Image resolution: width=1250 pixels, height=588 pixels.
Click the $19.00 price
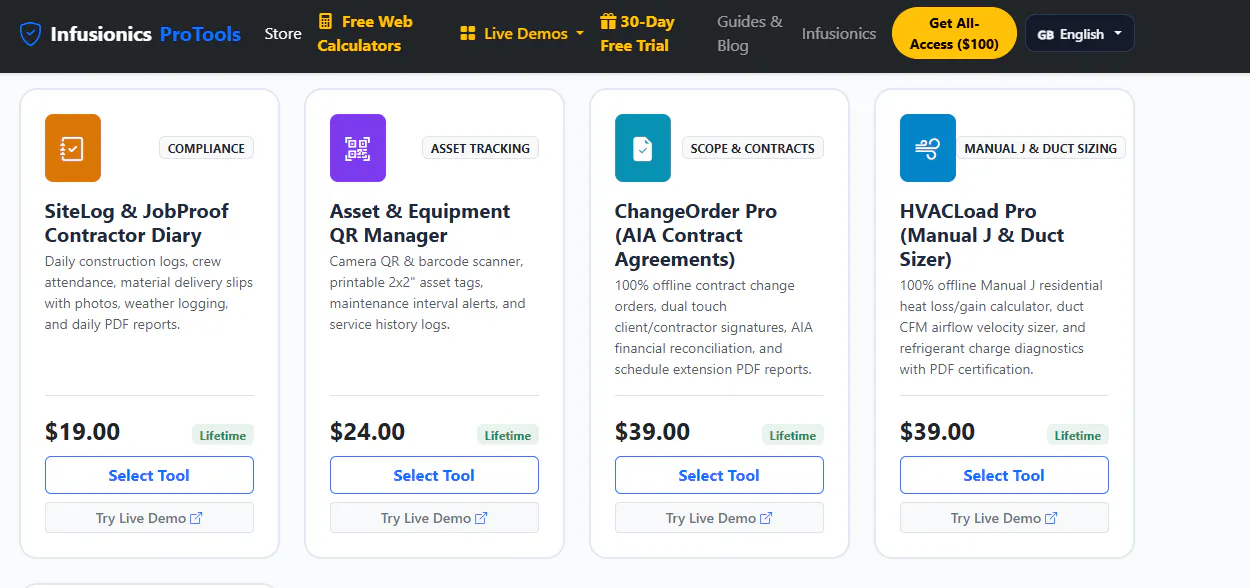(82, 432)
